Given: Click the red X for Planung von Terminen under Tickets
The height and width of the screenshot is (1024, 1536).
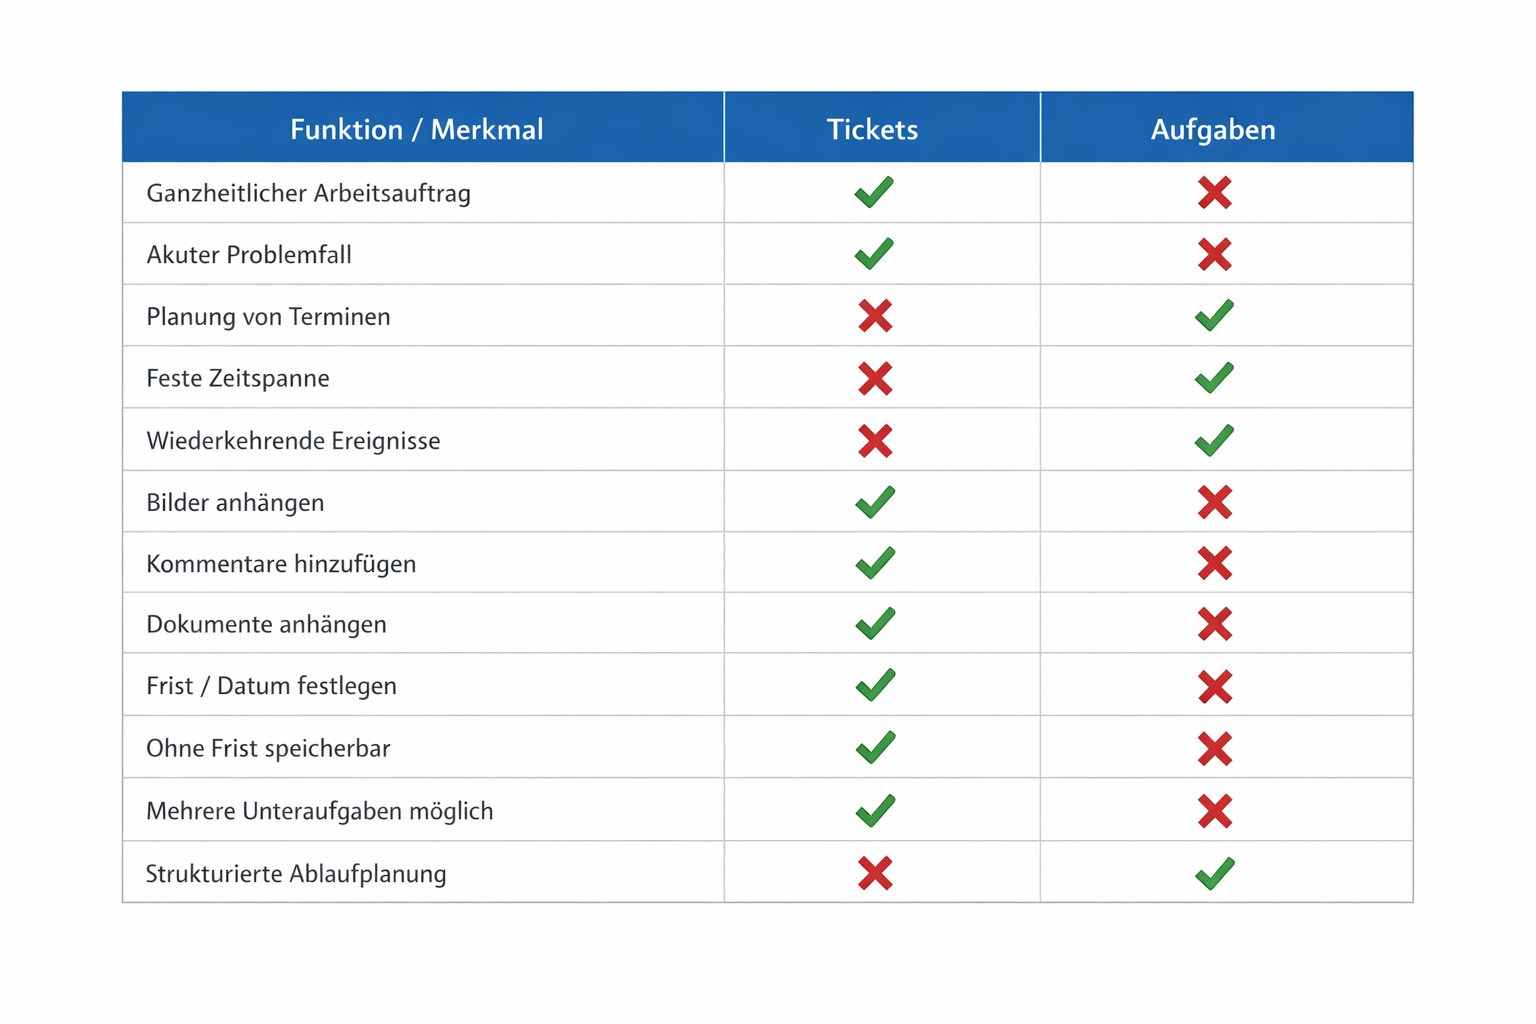Looking at the screenshot, I should click(x=875, y=316).
